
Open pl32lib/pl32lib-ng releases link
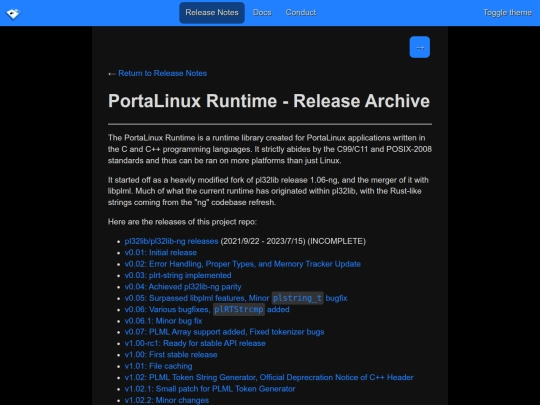click(171, 241)
